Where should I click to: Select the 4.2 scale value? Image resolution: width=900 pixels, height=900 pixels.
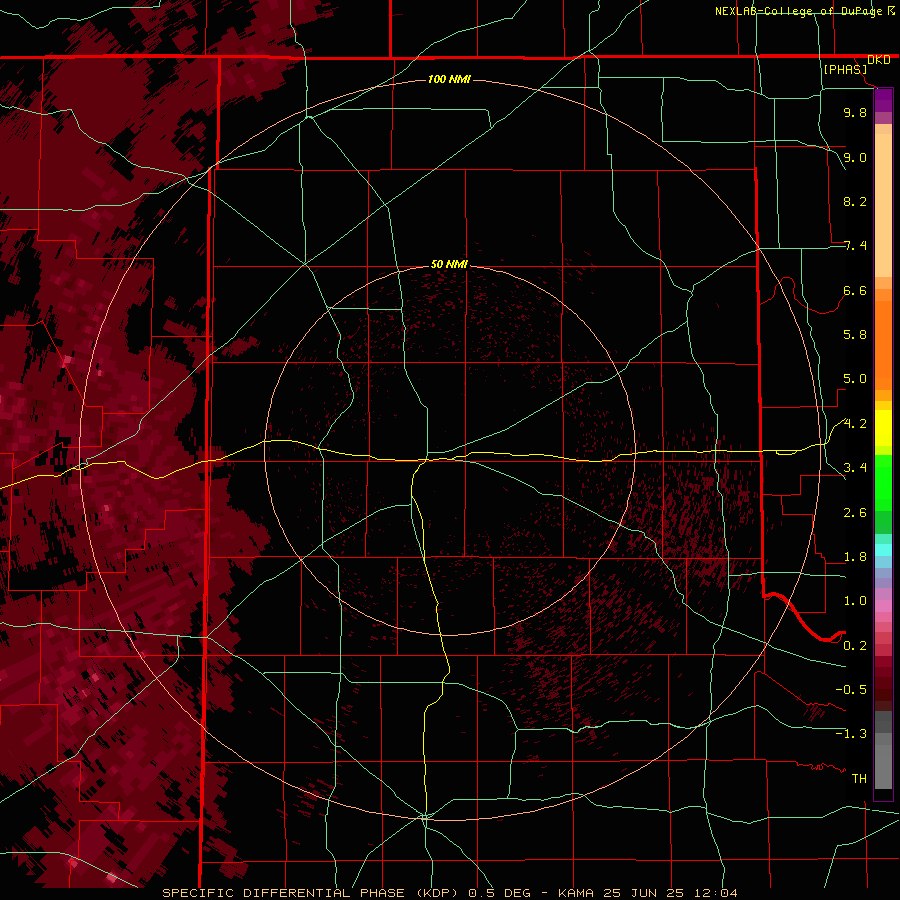pos(855,424)
